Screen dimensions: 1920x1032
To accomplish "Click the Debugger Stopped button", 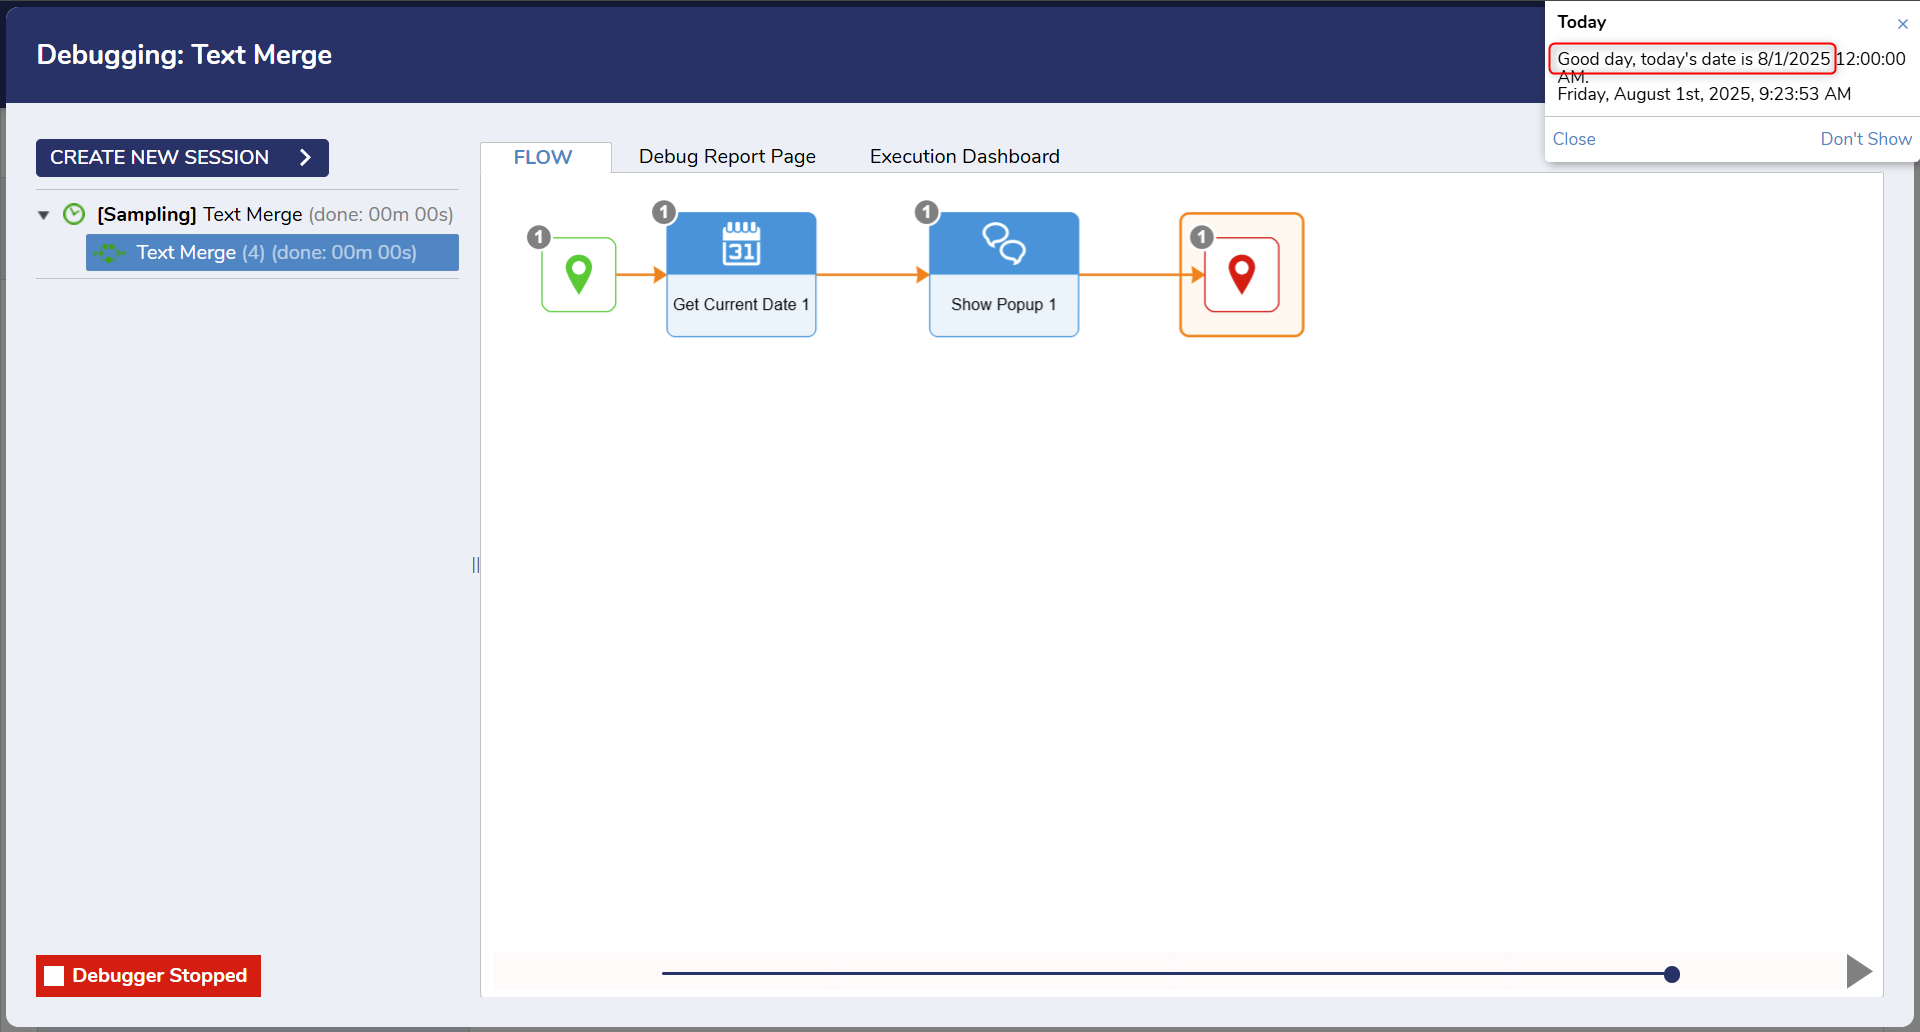I will point(148,976).
